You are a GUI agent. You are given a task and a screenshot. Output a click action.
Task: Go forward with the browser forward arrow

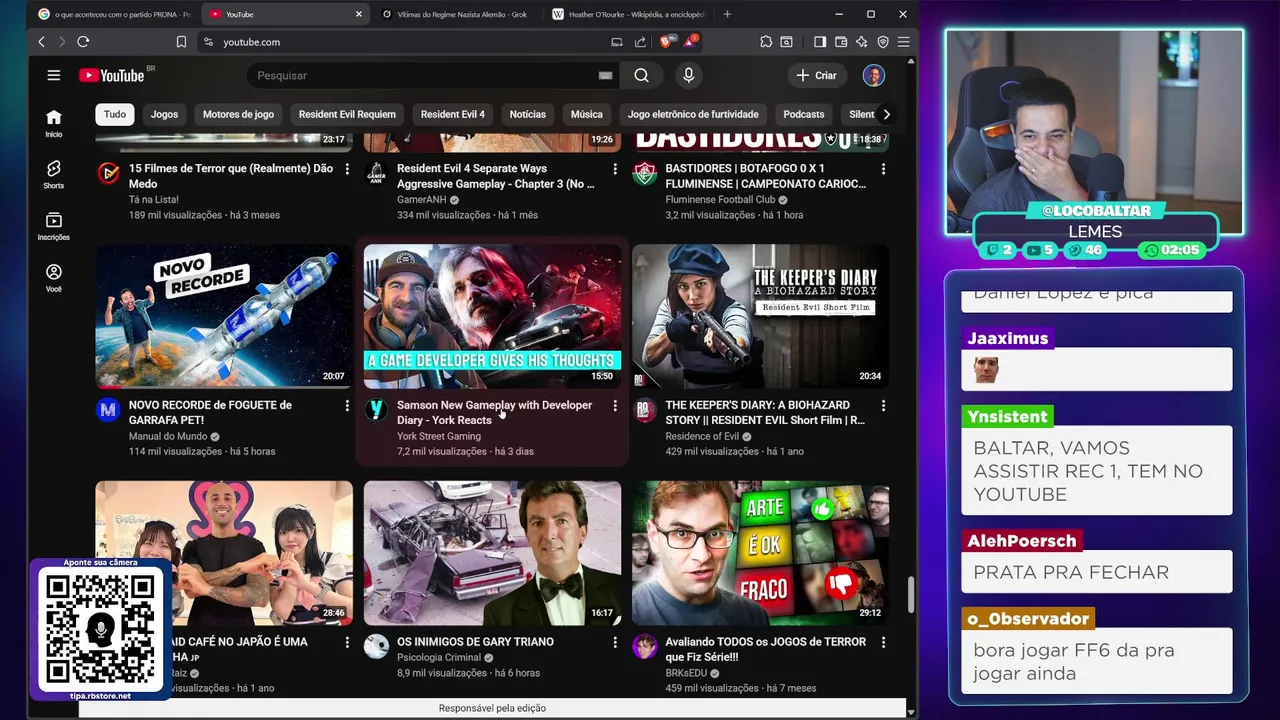point(61,42)
